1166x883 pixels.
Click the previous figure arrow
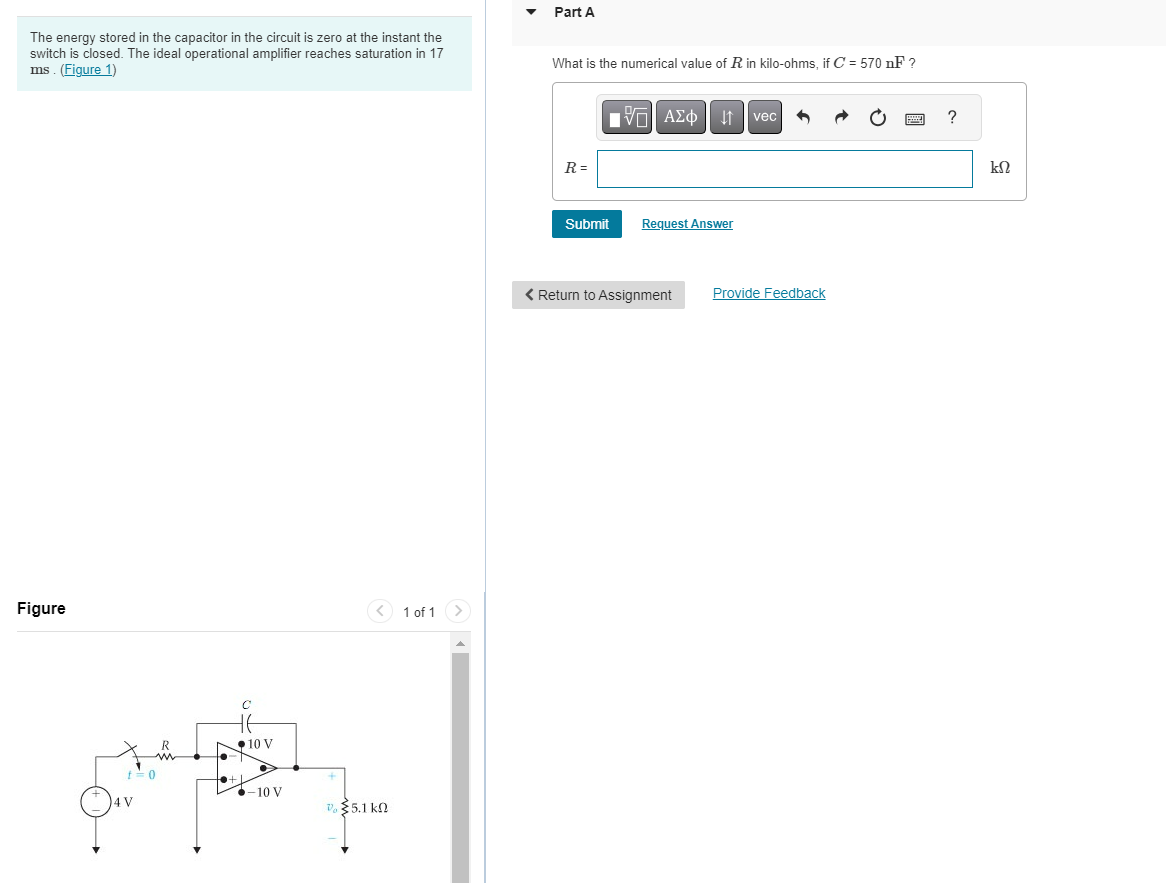pos(379,611)
